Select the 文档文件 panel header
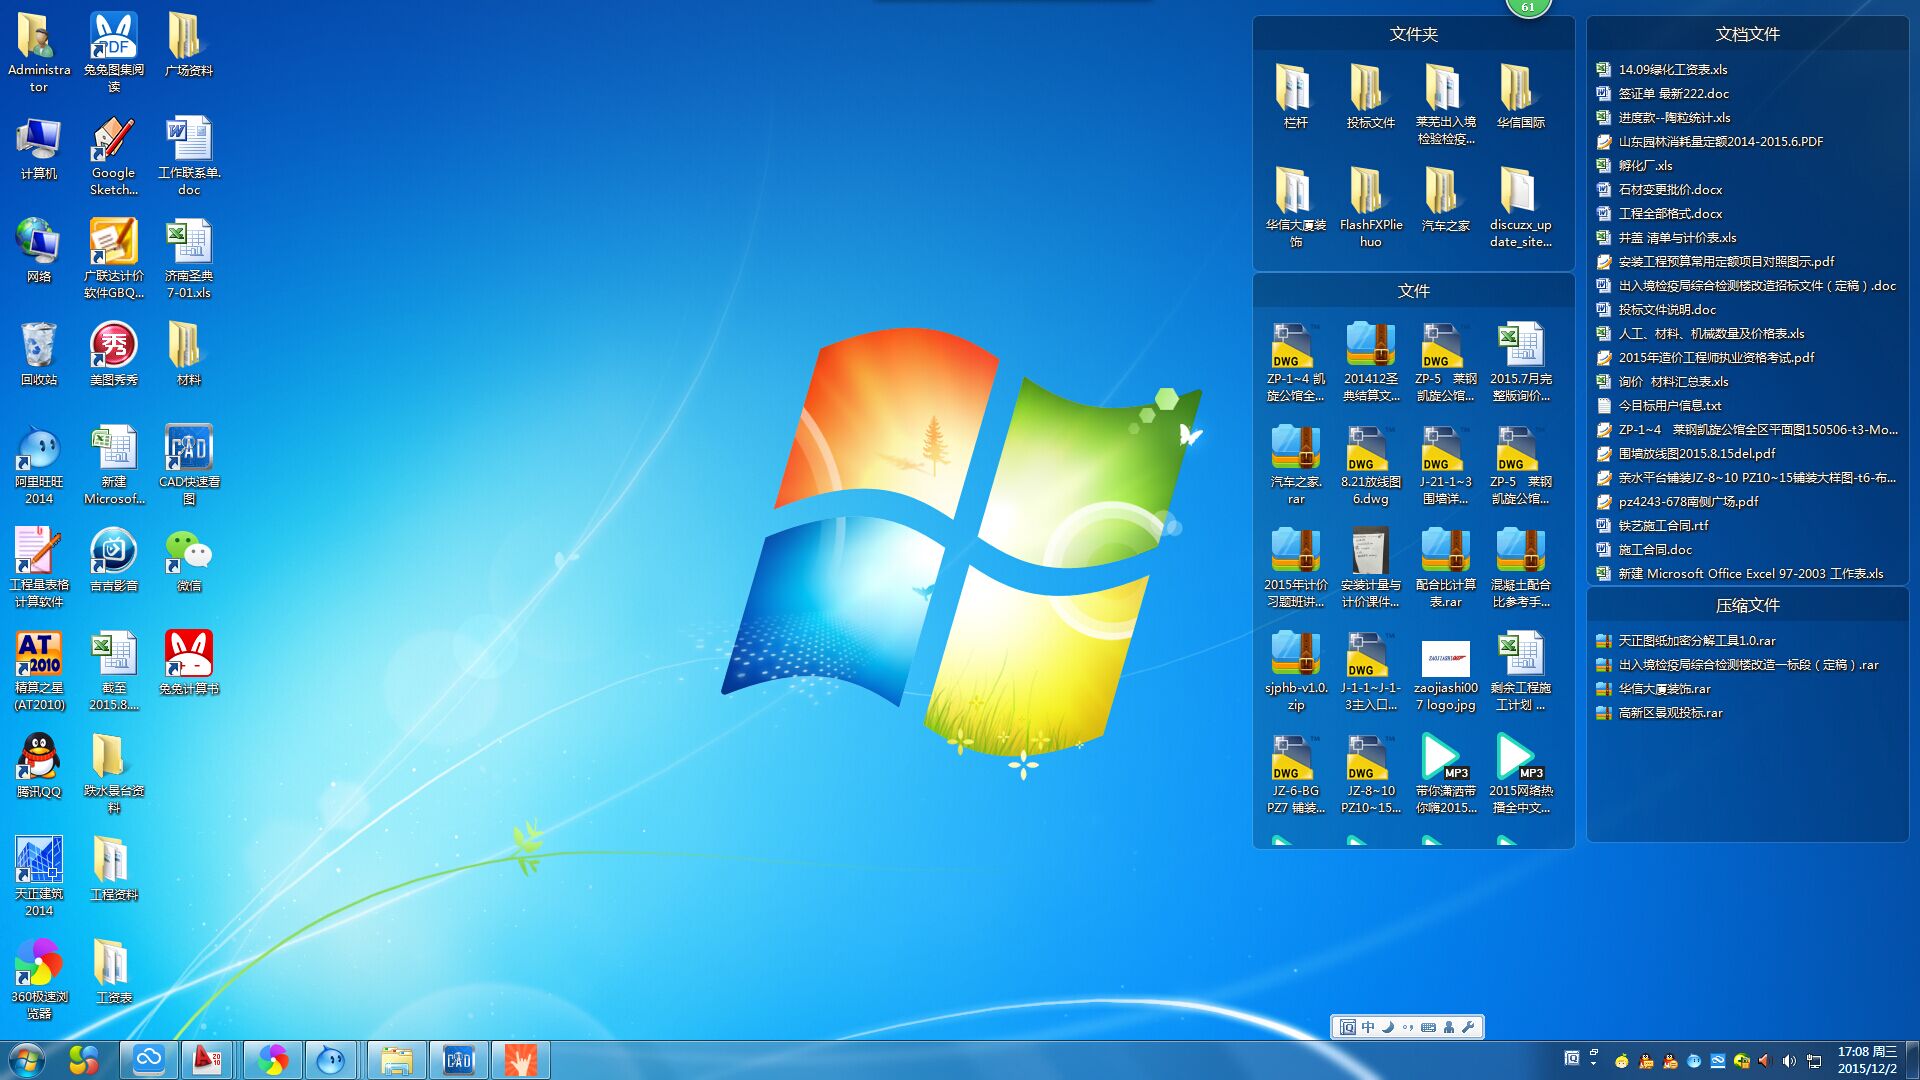Screen dimensions: 1920x1080 coord(1747,34)
